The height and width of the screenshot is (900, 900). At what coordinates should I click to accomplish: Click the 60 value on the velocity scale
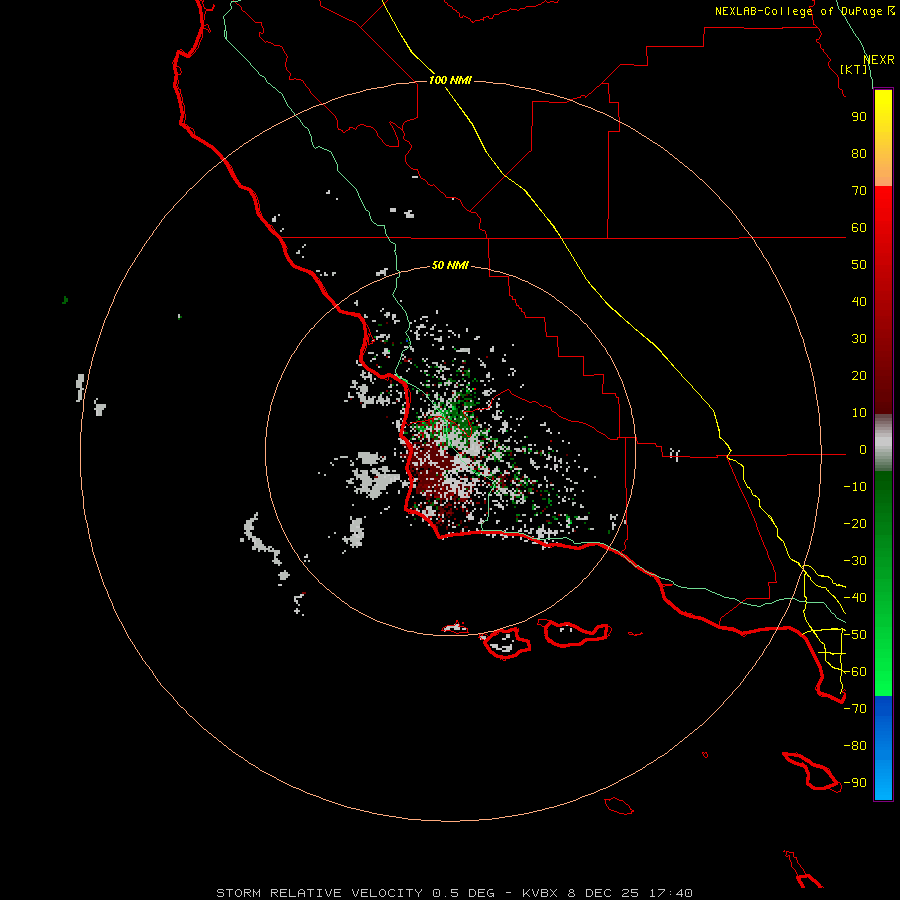point(859,228)
